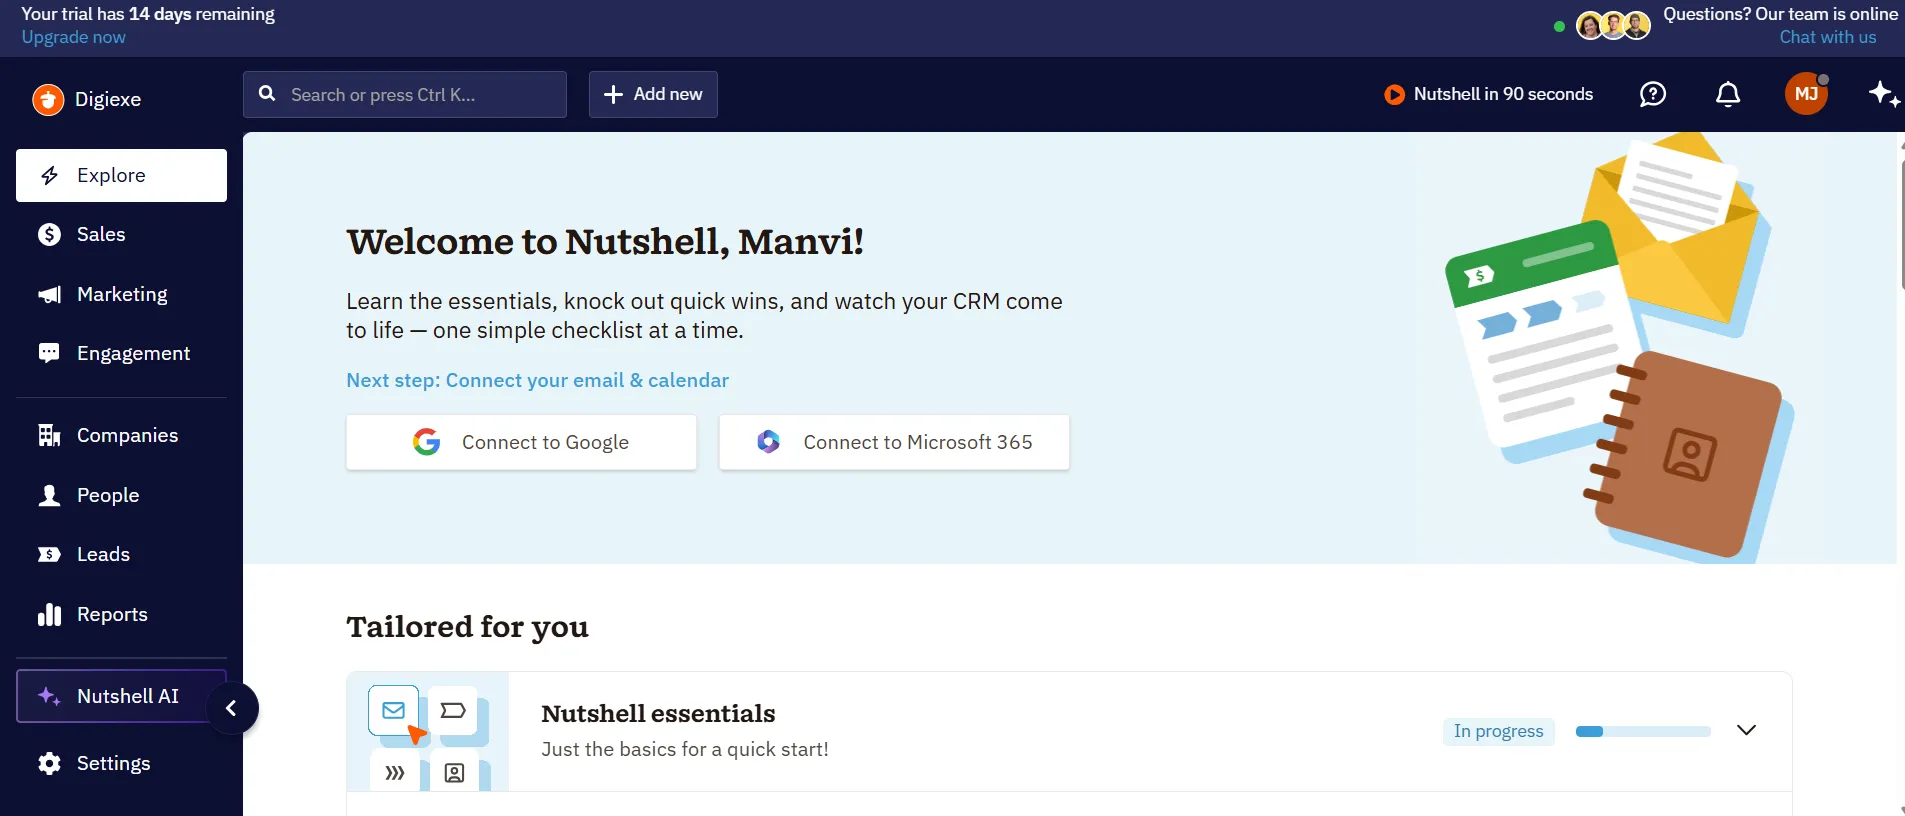Click the Settings gear icon
The width and height of the screenshot is (1905, 816).
pos(49,763)
